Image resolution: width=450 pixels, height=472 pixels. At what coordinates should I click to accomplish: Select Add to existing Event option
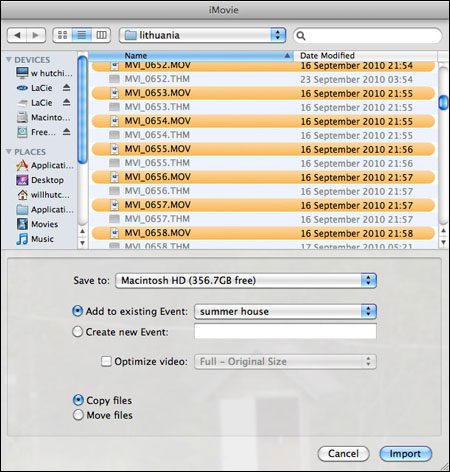tap(77, 311)
